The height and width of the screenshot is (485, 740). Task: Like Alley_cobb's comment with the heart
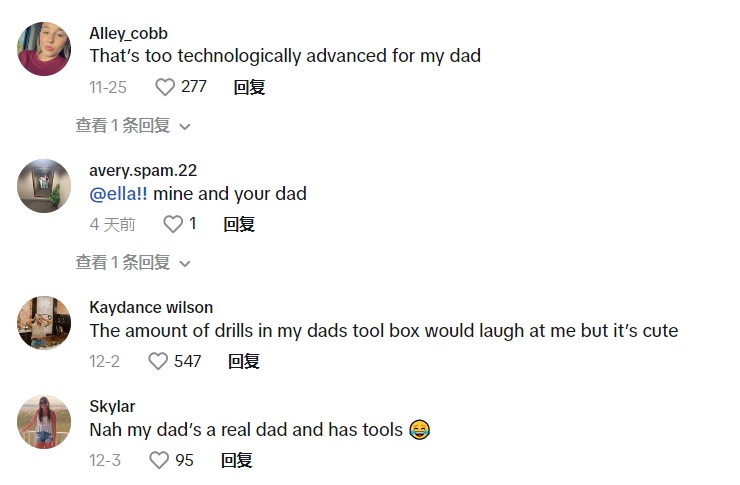165,87
